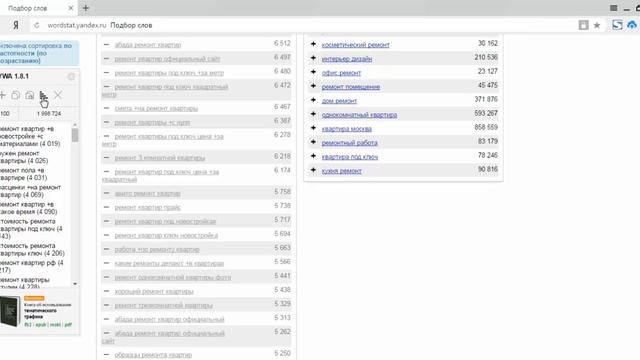Screen dimensions: 640x360
Task: Open the reader mode icon in the address bar
Action: tap(584, 25)
